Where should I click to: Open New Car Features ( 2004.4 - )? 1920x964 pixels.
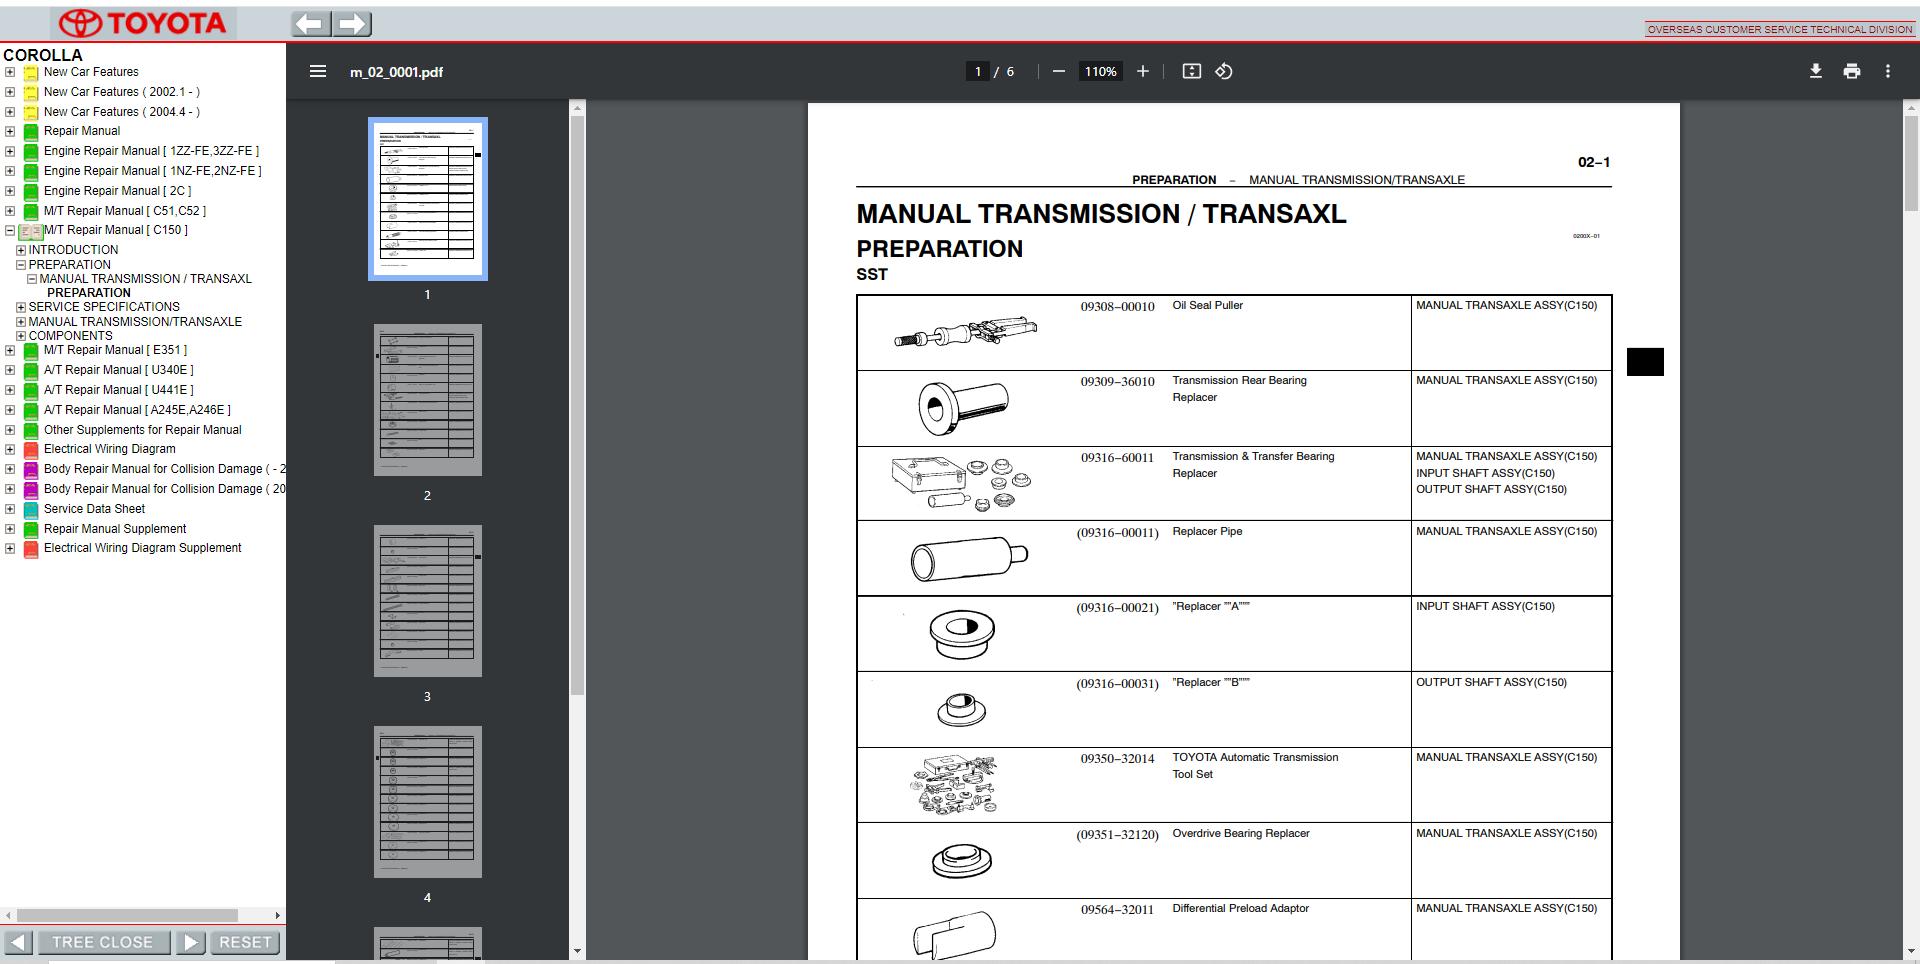click(x=122, y=112)
